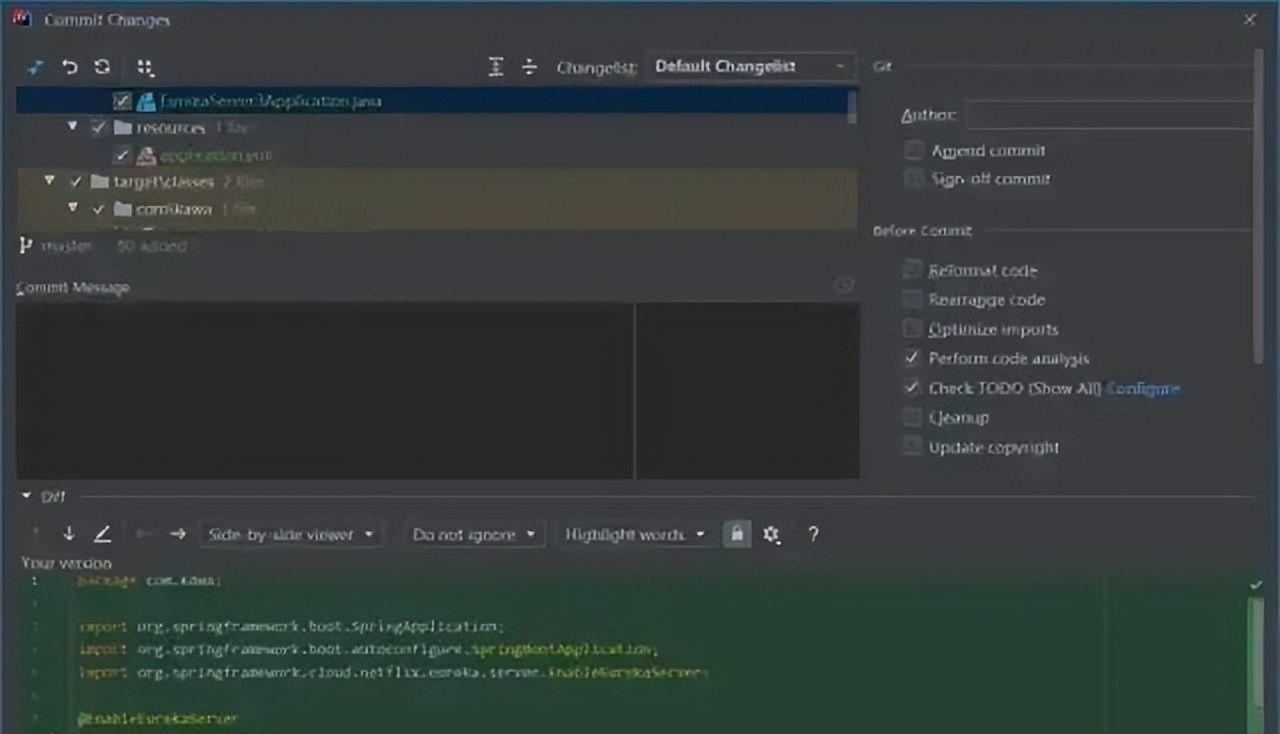This screenshot has height=734, width=1280.
Task: Click the Rollback (undo arrow) icon
Action: [x=69, y=67]
